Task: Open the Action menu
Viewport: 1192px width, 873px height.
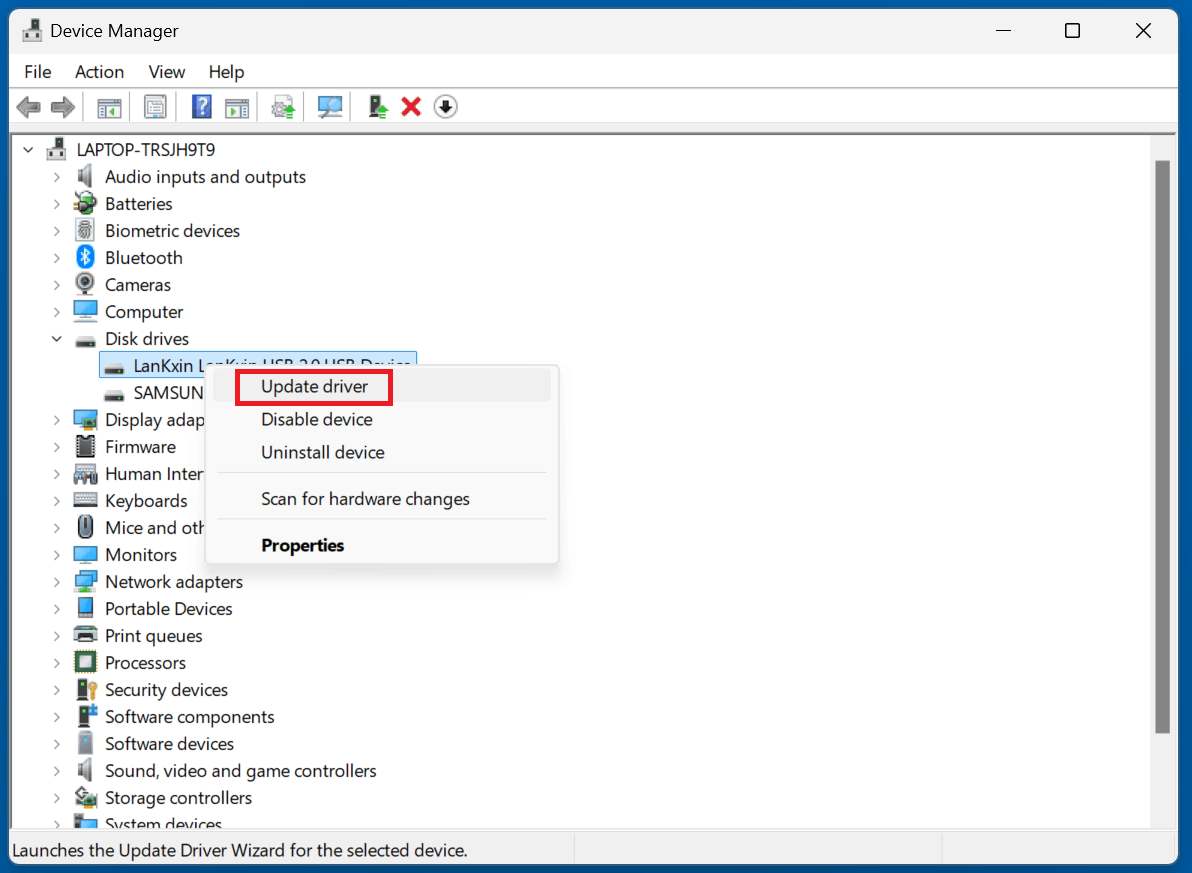Action: coord(99,71)
